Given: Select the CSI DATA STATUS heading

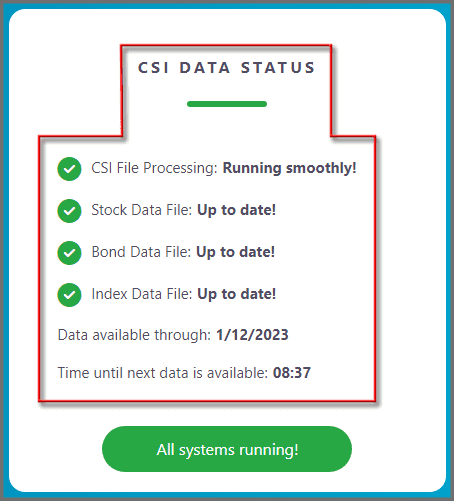Looking at the screenshot, I should (227, 68).
